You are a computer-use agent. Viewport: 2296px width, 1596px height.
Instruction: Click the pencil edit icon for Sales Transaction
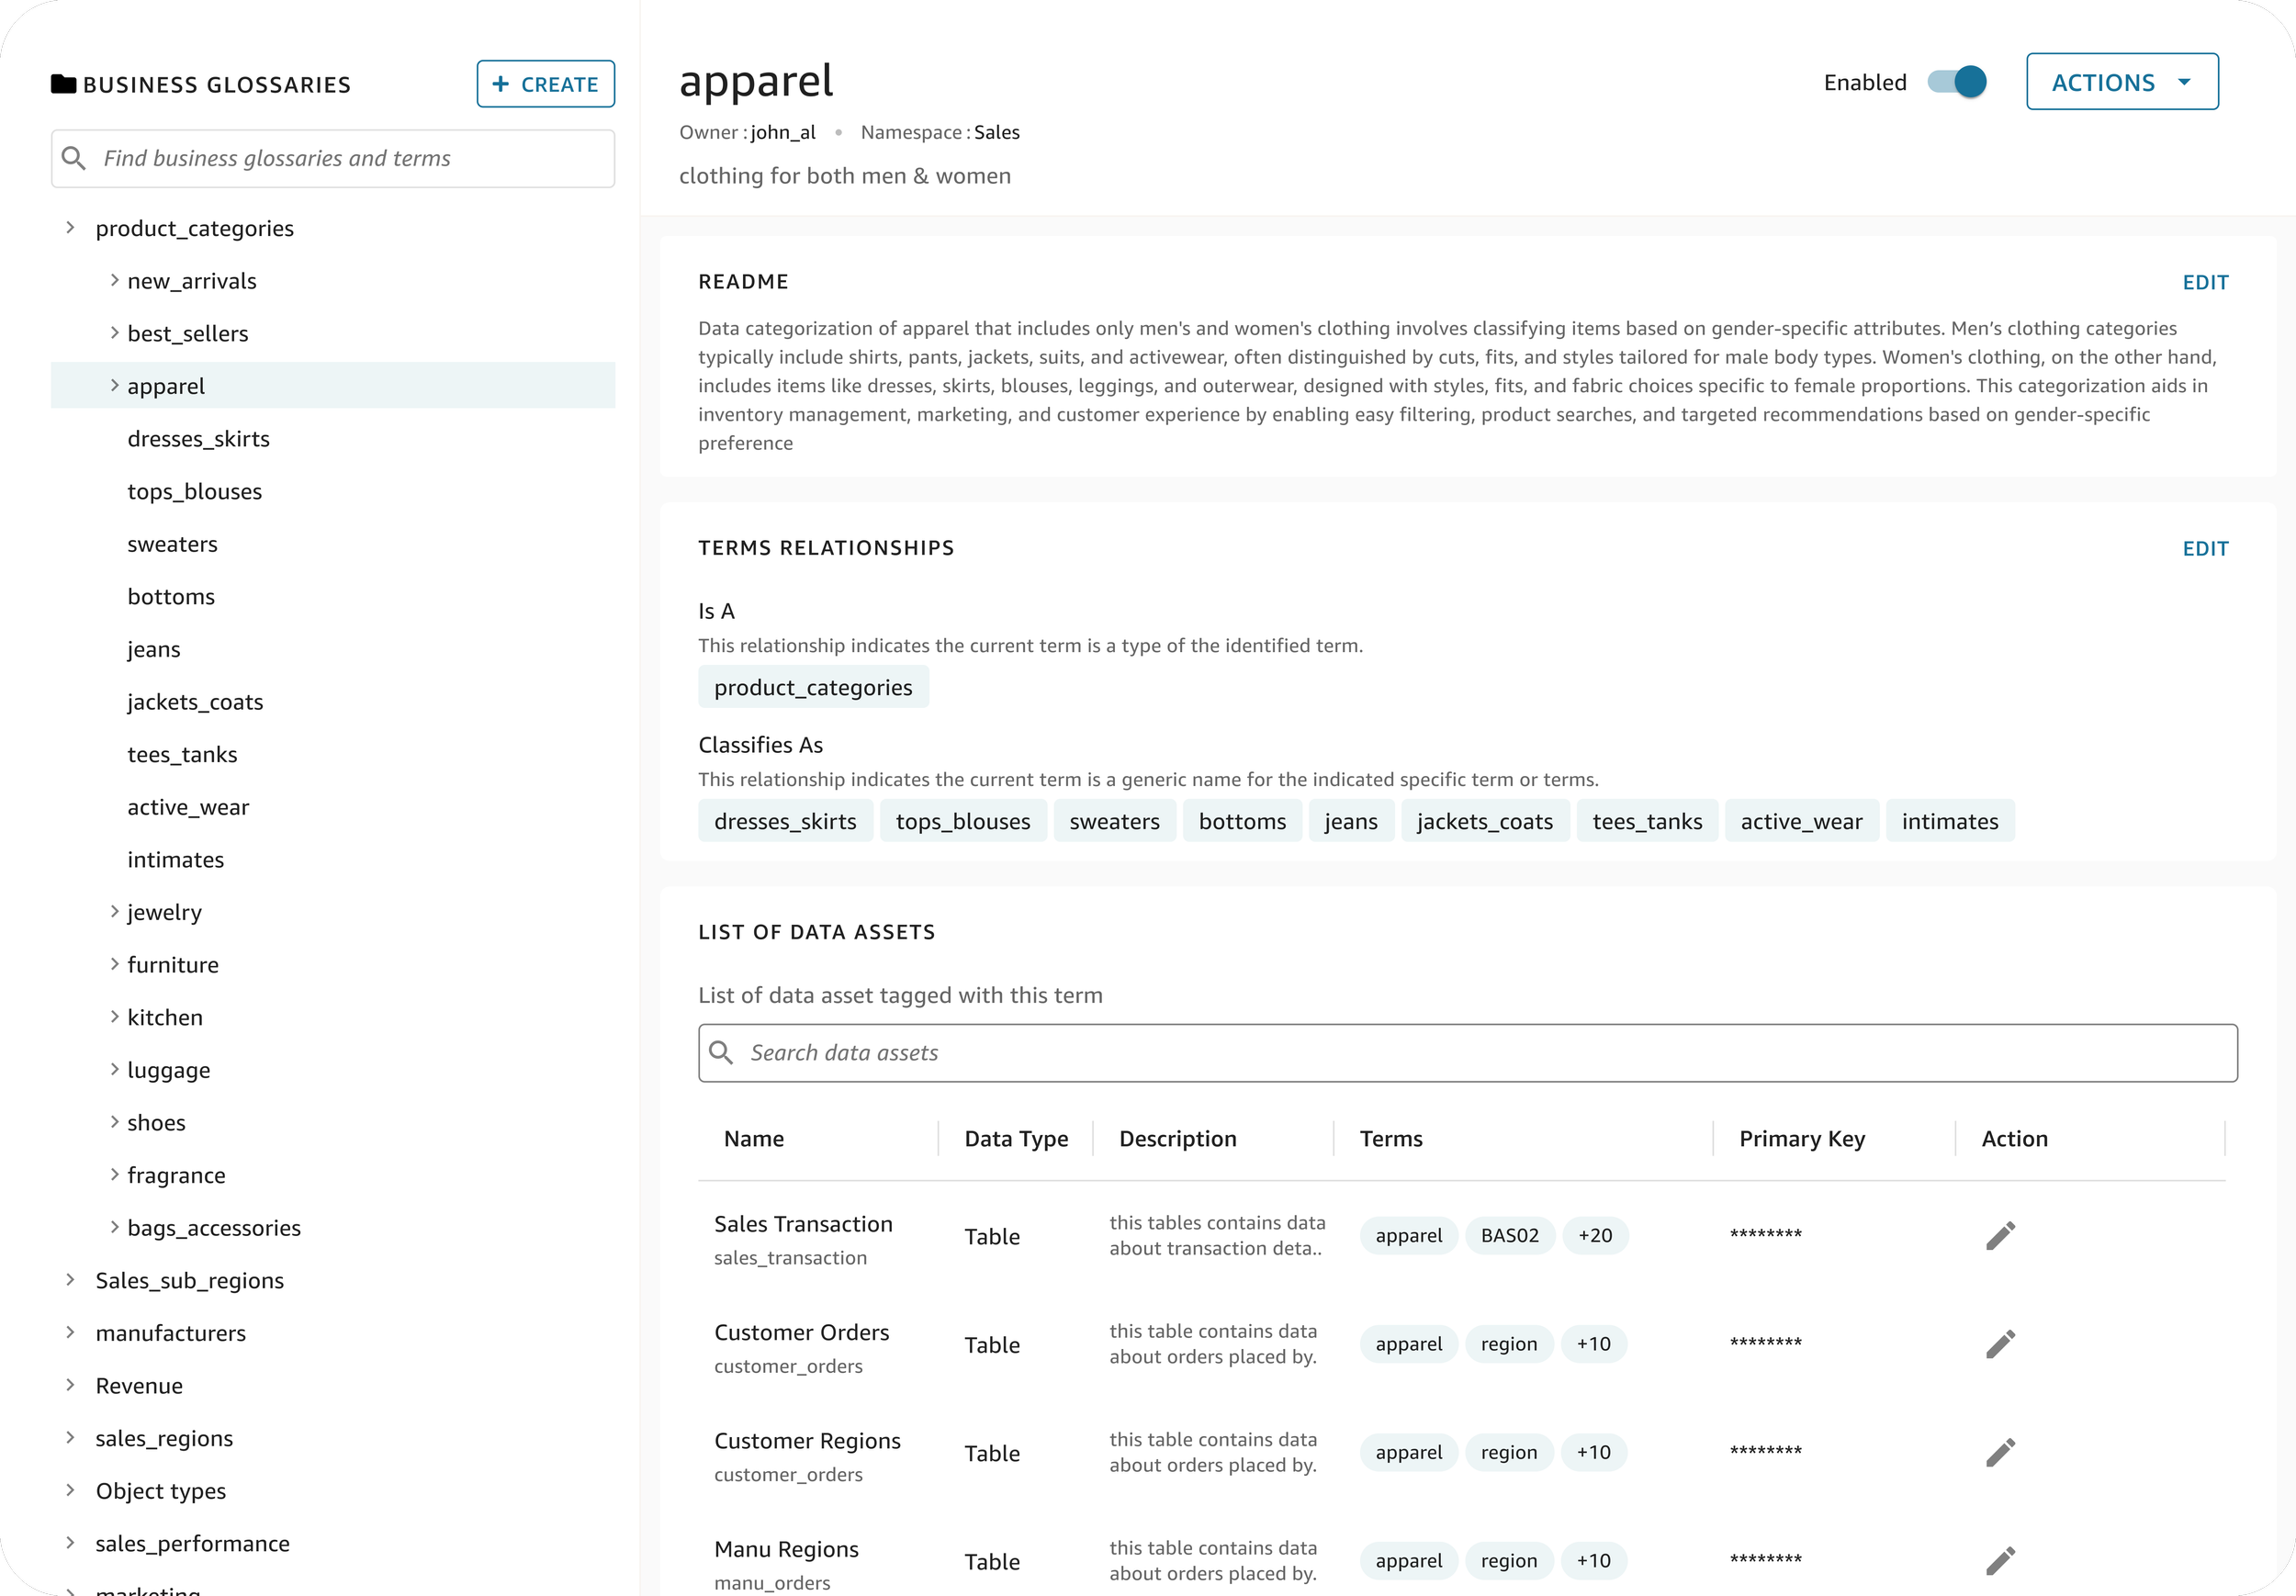(2000, 1236)
